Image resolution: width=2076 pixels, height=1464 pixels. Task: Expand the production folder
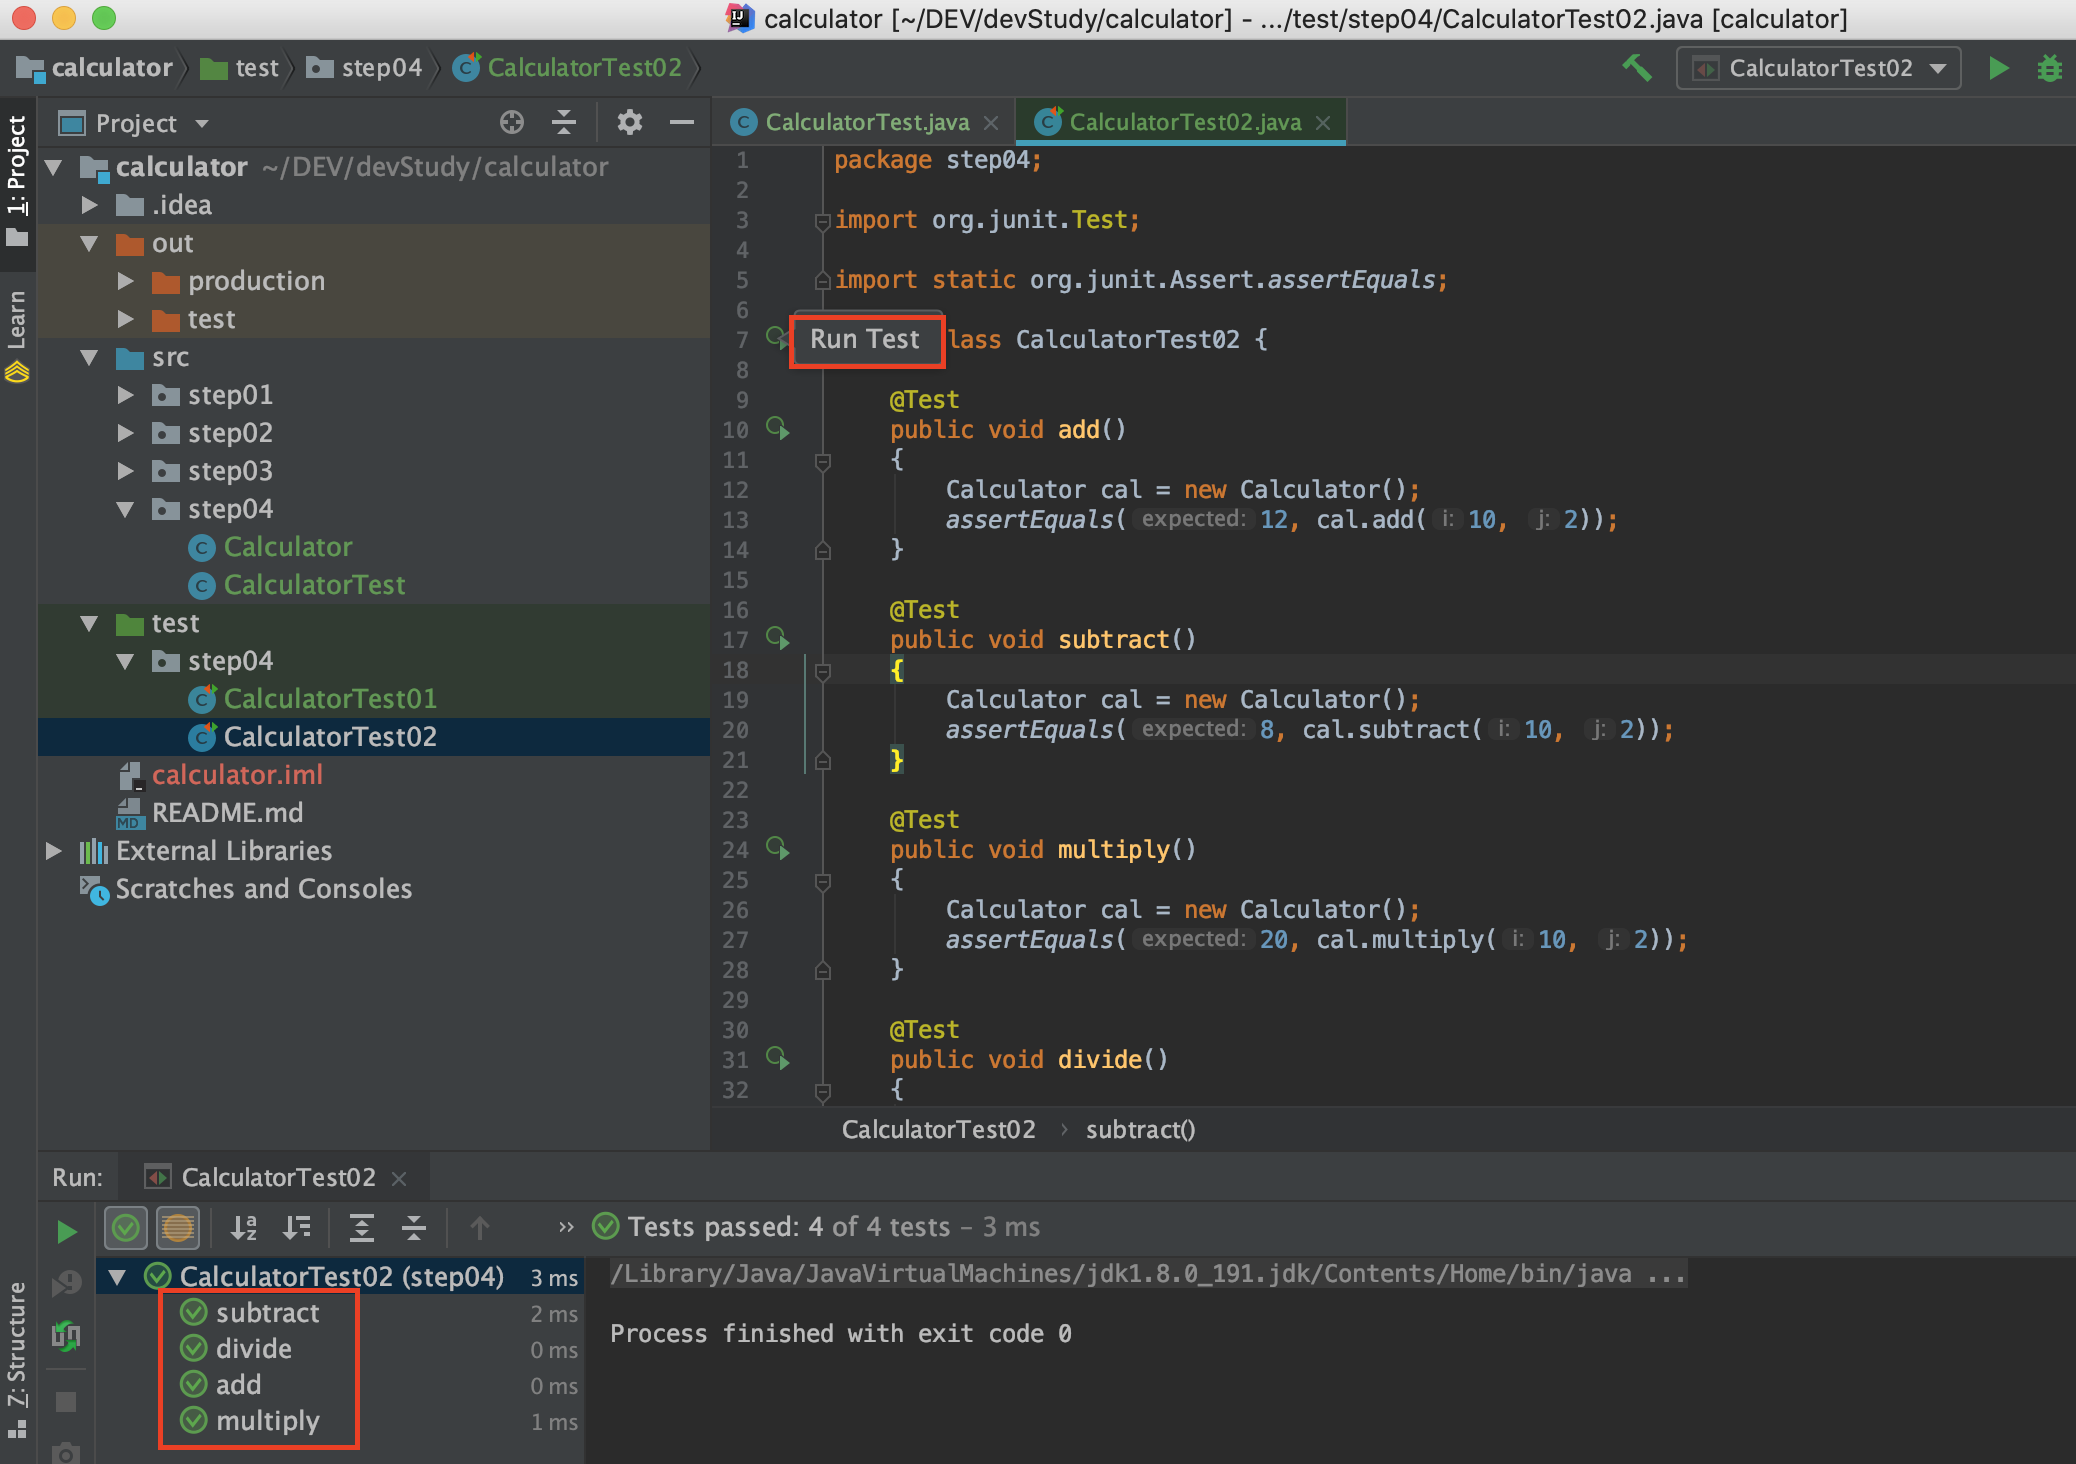[126, 281]
